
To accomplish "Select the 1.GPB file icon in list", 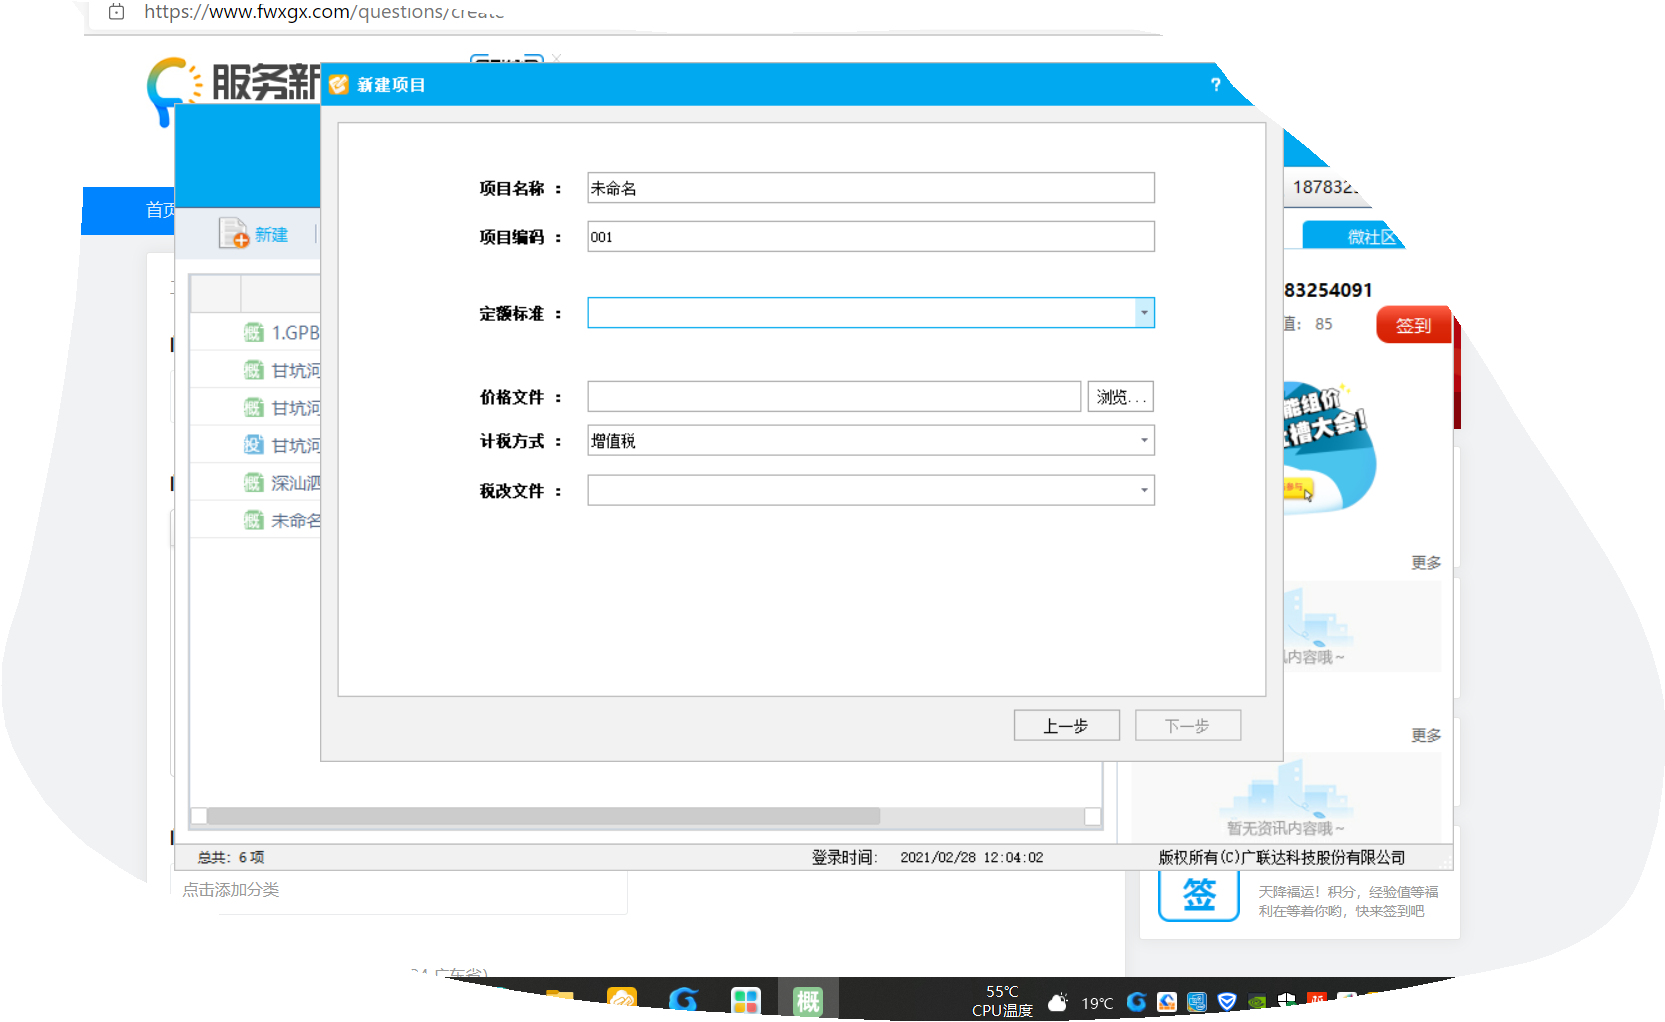I will tap(254, 332).
